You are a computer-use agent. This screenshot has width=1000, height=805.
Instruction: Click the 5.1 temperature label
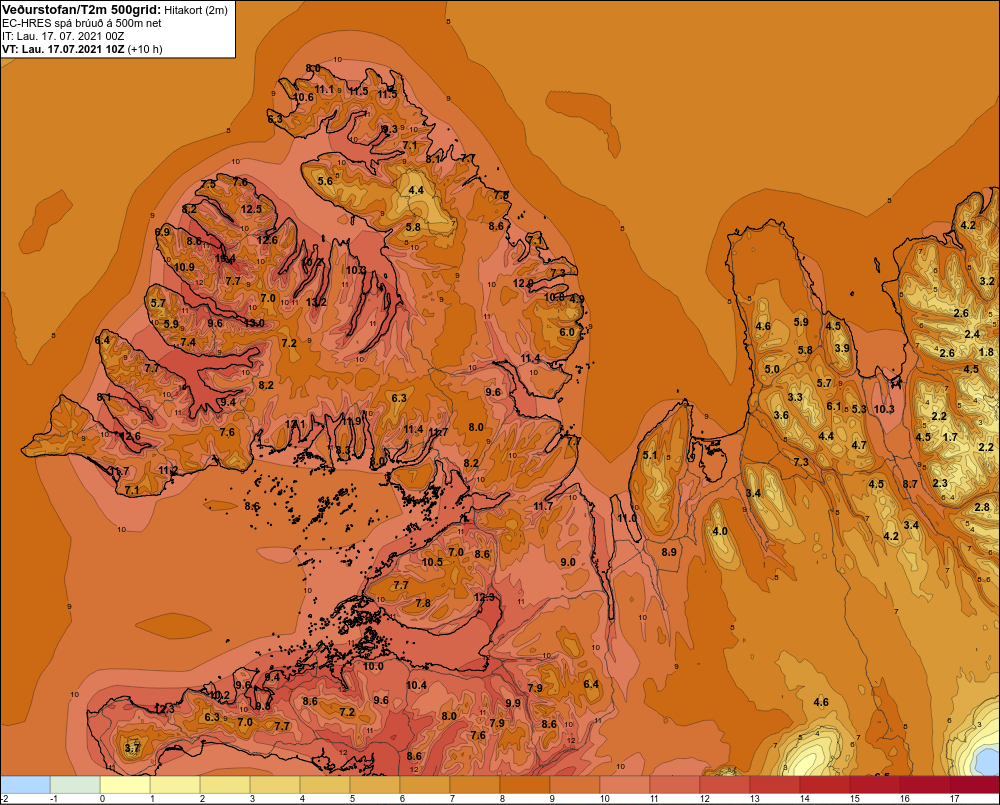(x=650, y=455)
